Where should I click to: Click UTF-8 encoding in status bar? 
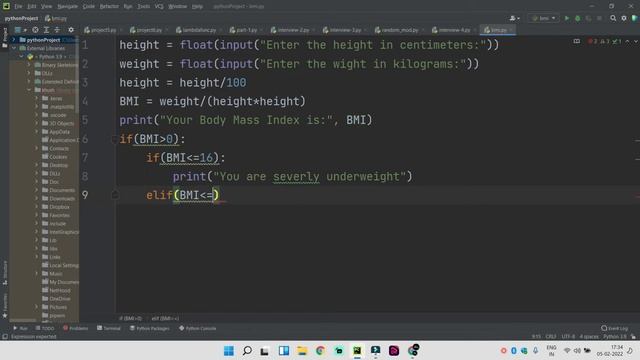pos(568,336)
